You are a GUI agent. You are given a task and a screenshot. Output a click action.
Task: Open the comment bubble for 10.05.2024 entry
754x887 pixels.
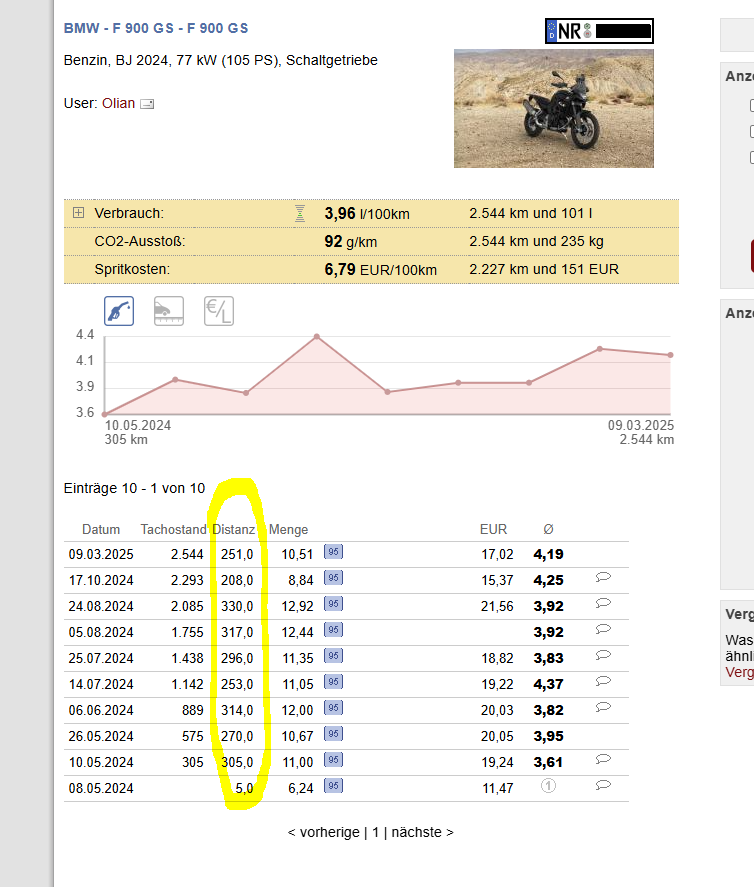point(603,760)
